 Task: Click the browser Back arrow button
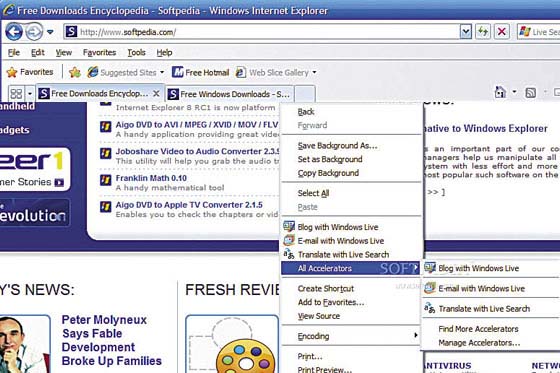pyautogui.click(x=14, y=32)
